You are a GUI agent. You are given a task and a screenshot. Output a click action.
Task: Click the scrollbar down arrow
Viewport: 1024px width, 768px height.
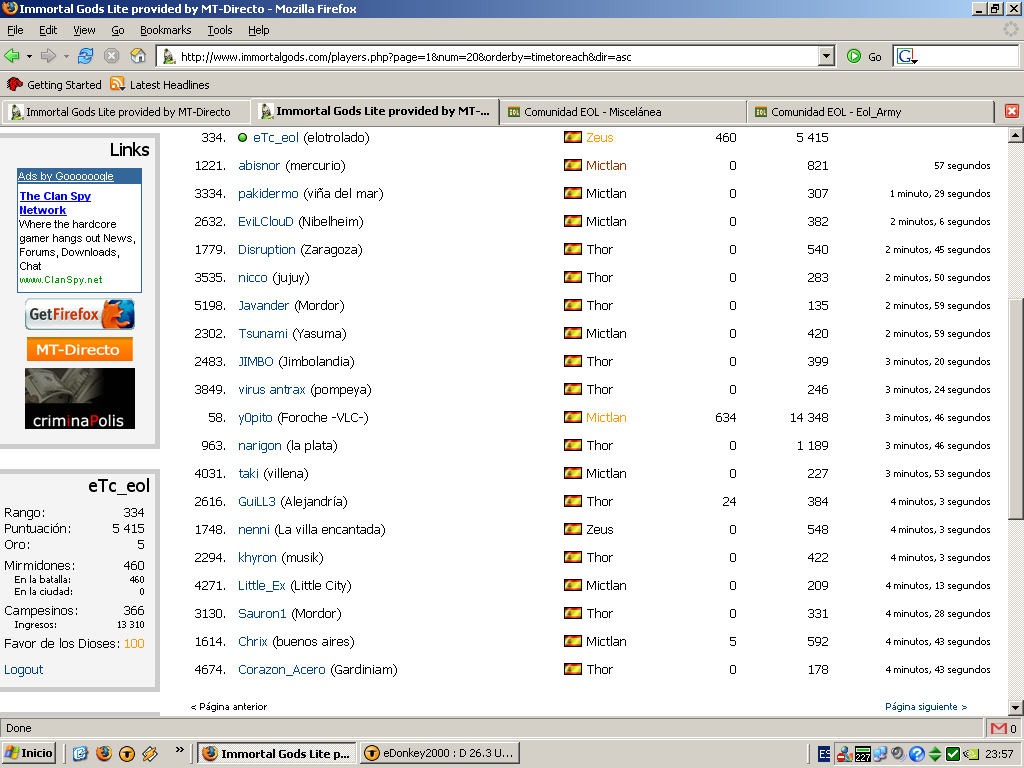coord(1016,708)
